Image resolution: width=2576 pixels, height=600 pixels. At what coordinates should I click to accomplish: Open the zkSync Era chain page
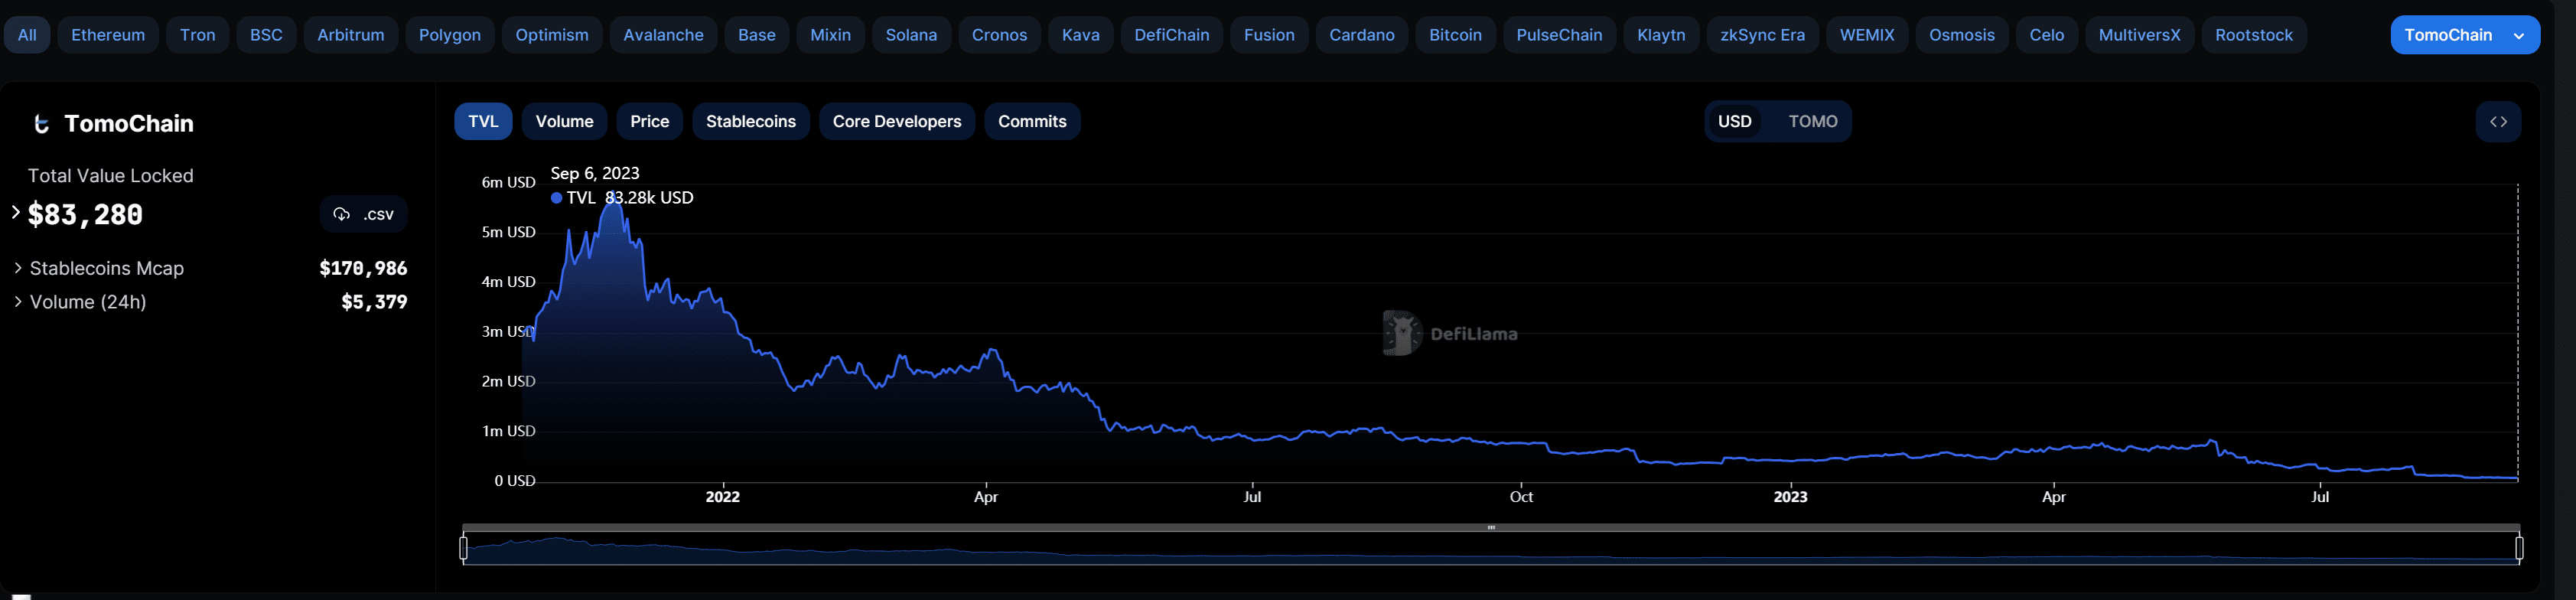[x=1762, y=35]
